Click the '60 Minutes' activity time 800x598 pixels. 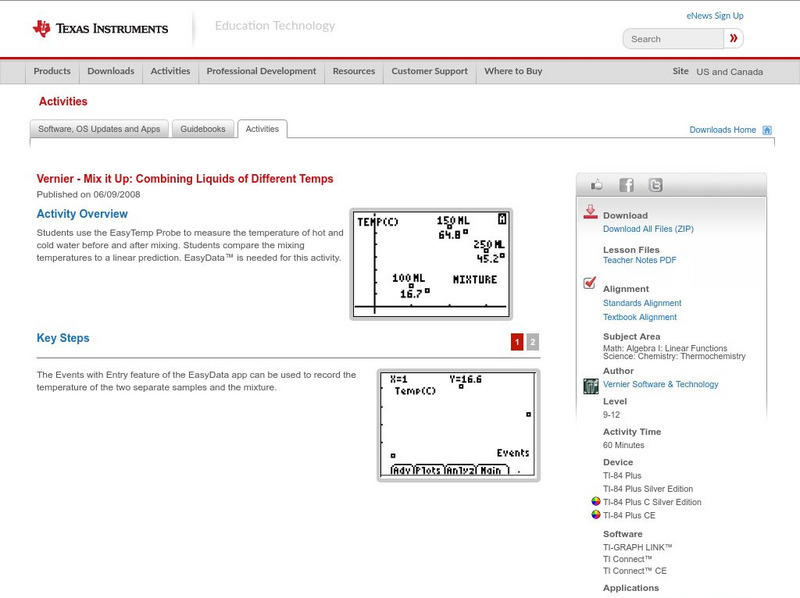tap(623, 445)
